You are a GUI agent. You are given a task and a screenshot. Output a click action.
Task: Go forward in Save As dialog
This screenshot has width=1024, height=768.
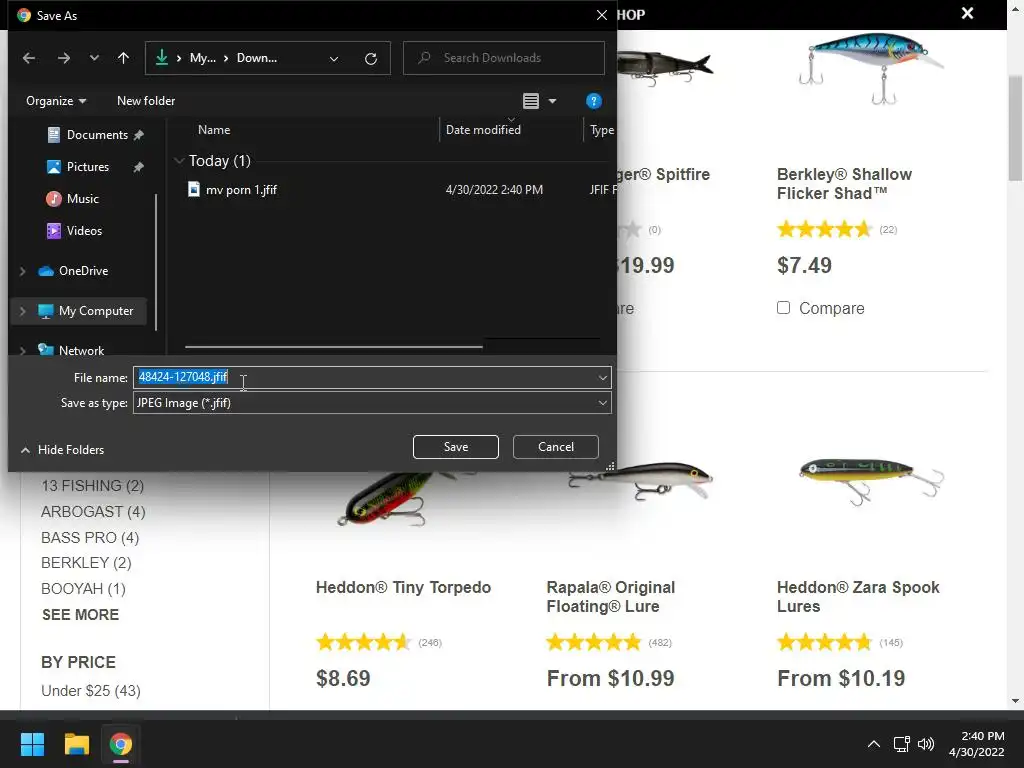coord(63,58)
